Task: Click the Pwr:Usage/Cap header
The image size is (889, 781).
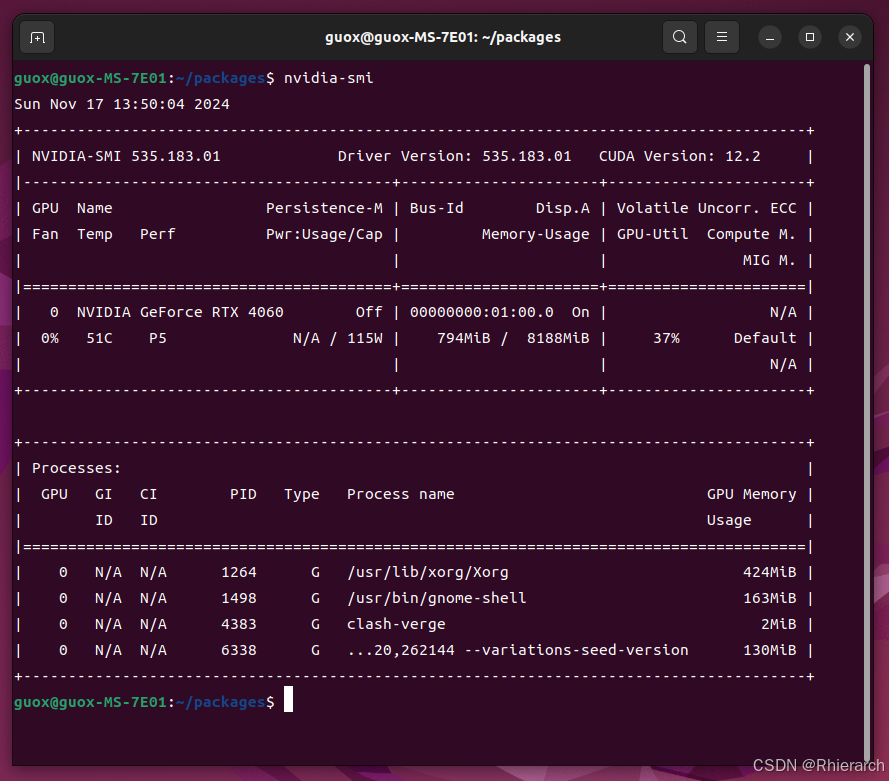Action: pyautogui.click(x=324, y=235)
